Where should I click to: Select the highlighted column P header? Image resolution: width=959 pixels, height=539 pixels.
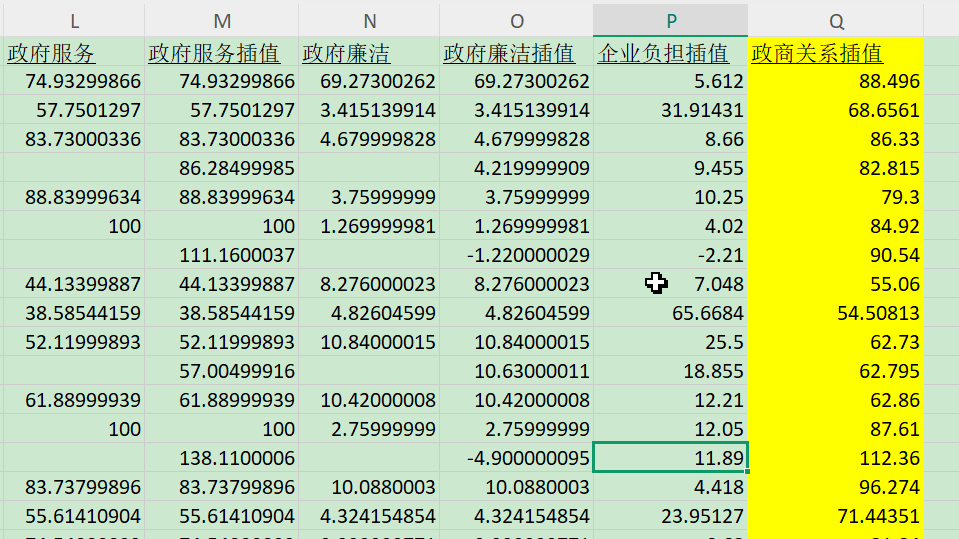[670, 19]
